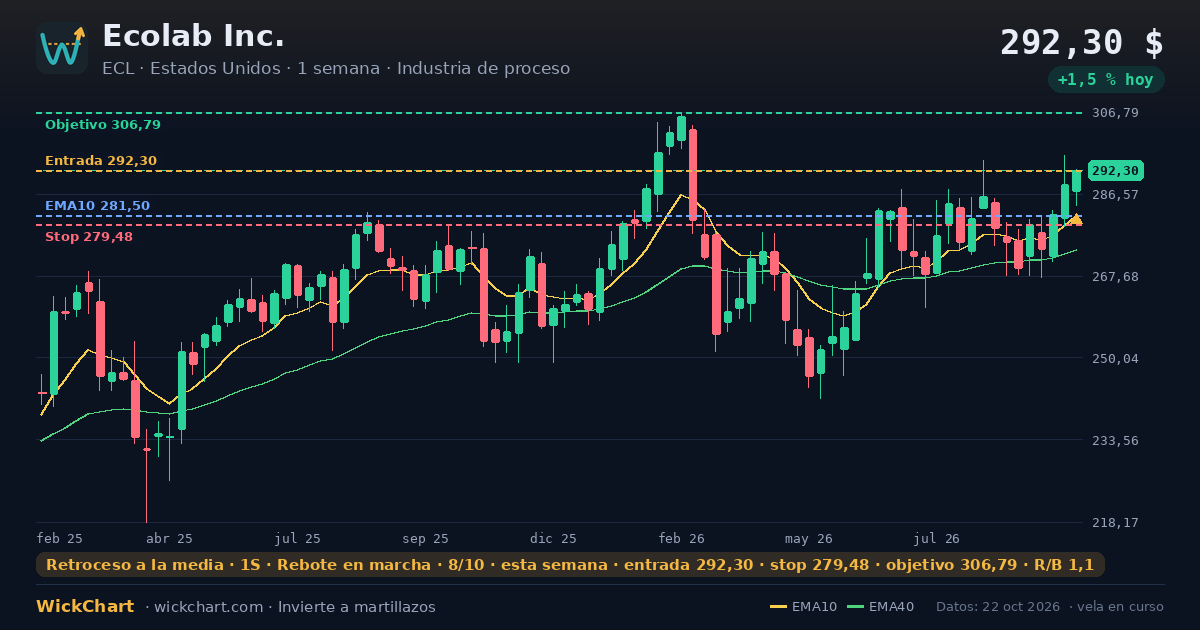Click the 250,04 axis value
1200x630 pixels.
coord(1116,358)
